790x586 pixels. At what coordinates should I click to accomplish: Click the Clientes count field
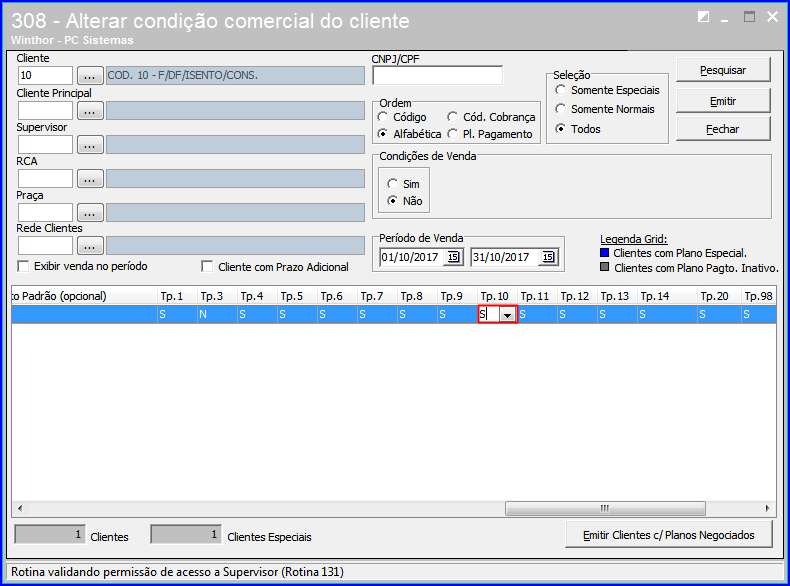pyautogui.click(x=50, y=535)
